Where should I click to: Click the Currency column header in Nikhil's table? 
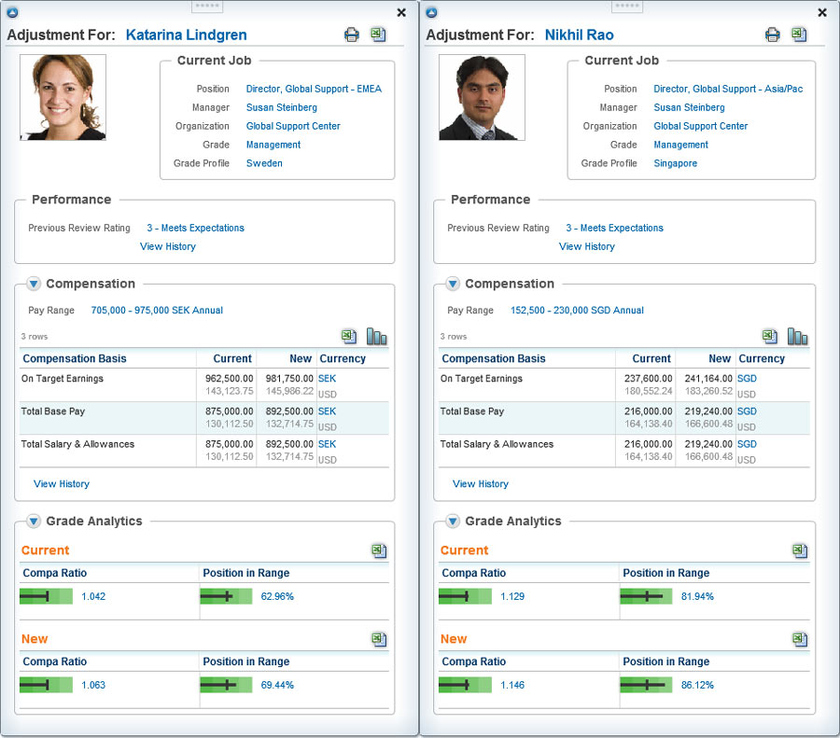click(762, 358)
